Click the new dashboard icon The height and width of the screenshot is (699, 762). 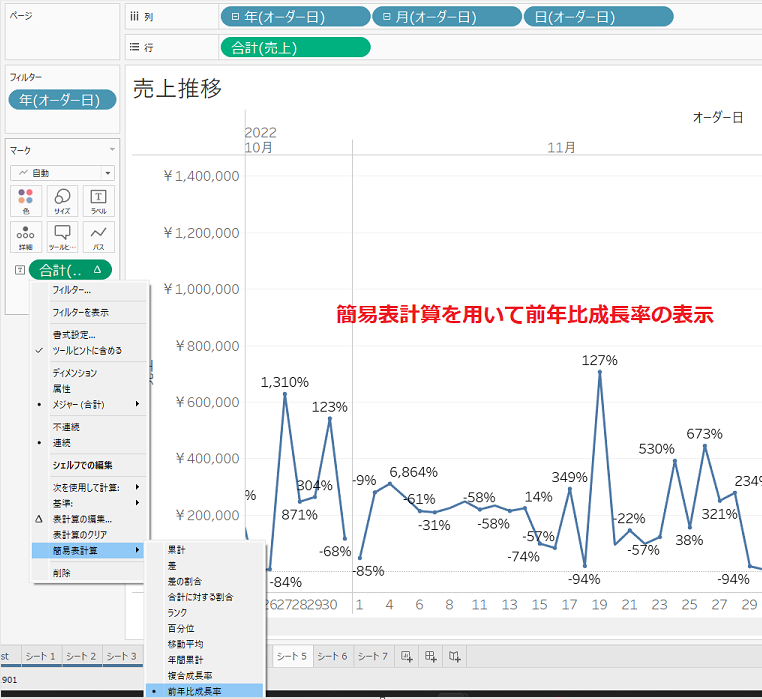tap(431, 657)
